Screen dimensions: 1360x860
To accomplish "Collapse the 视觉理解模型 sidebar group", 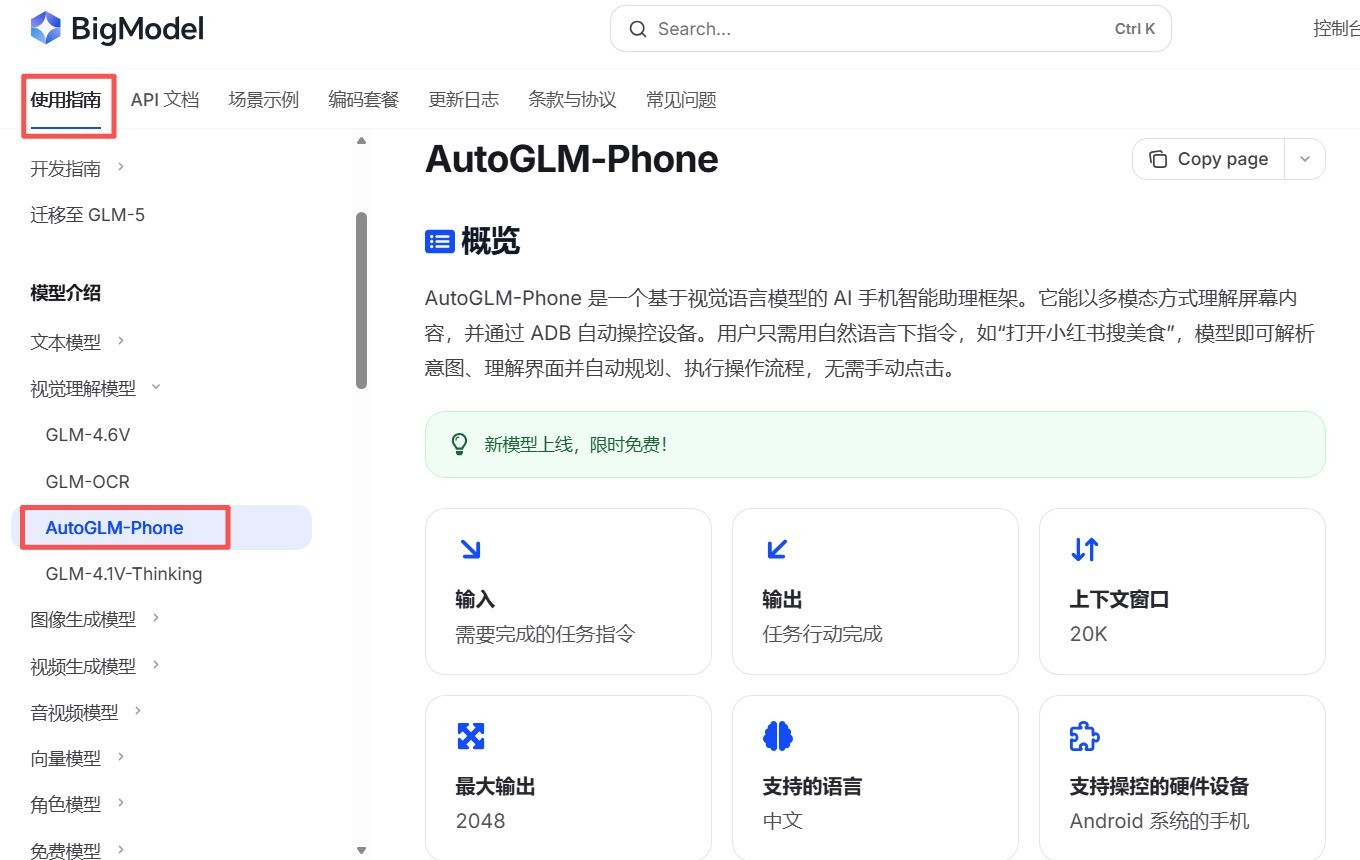I will (x=155, y=388).
